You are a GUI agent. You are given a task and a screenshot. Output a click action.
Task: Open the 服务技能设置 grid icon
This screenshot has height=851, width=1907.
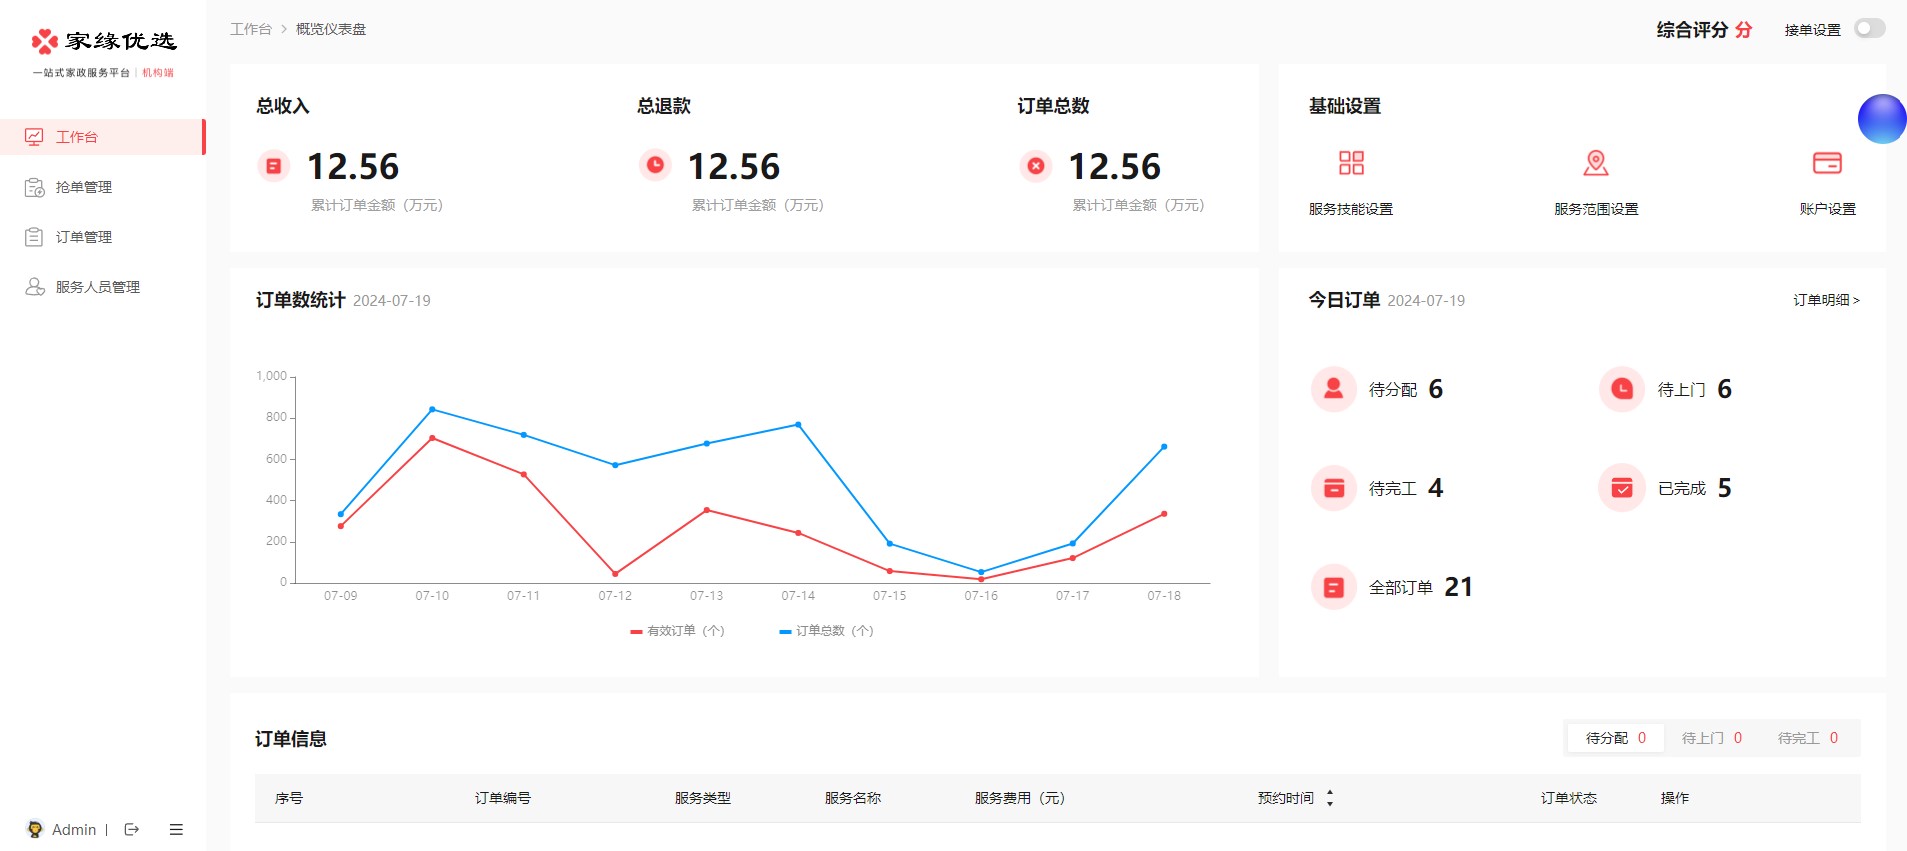pyautogui.click(x=1351, y=163)
